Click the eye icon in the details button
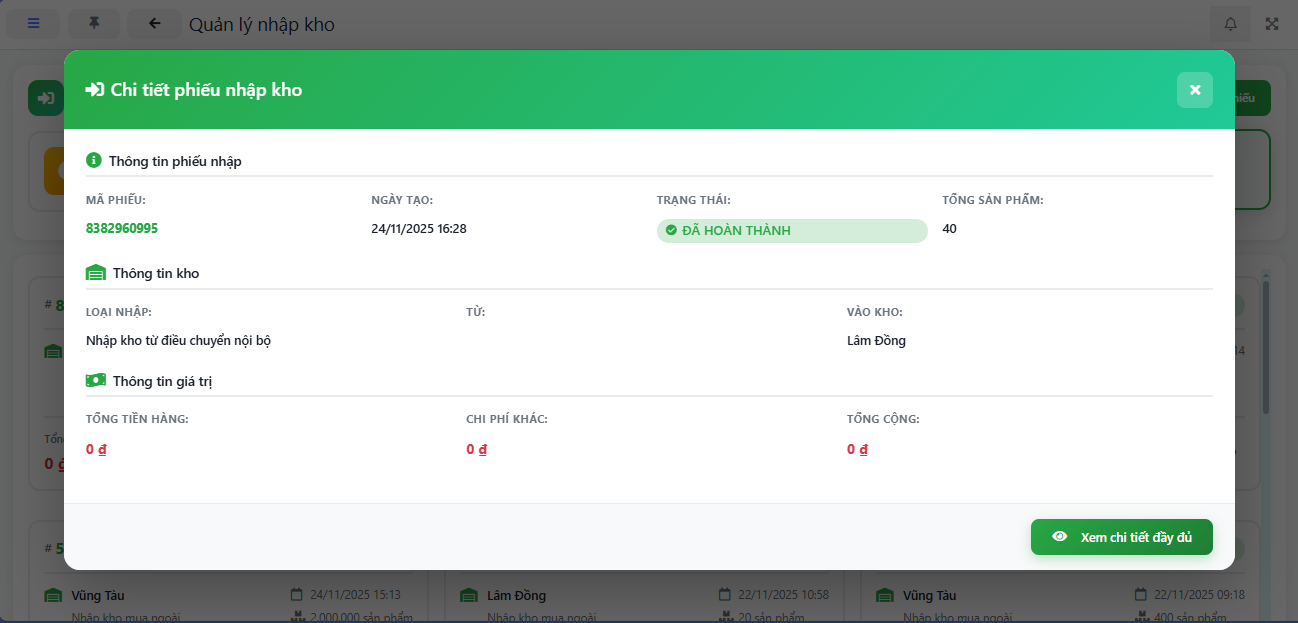 click(1060, 537)
